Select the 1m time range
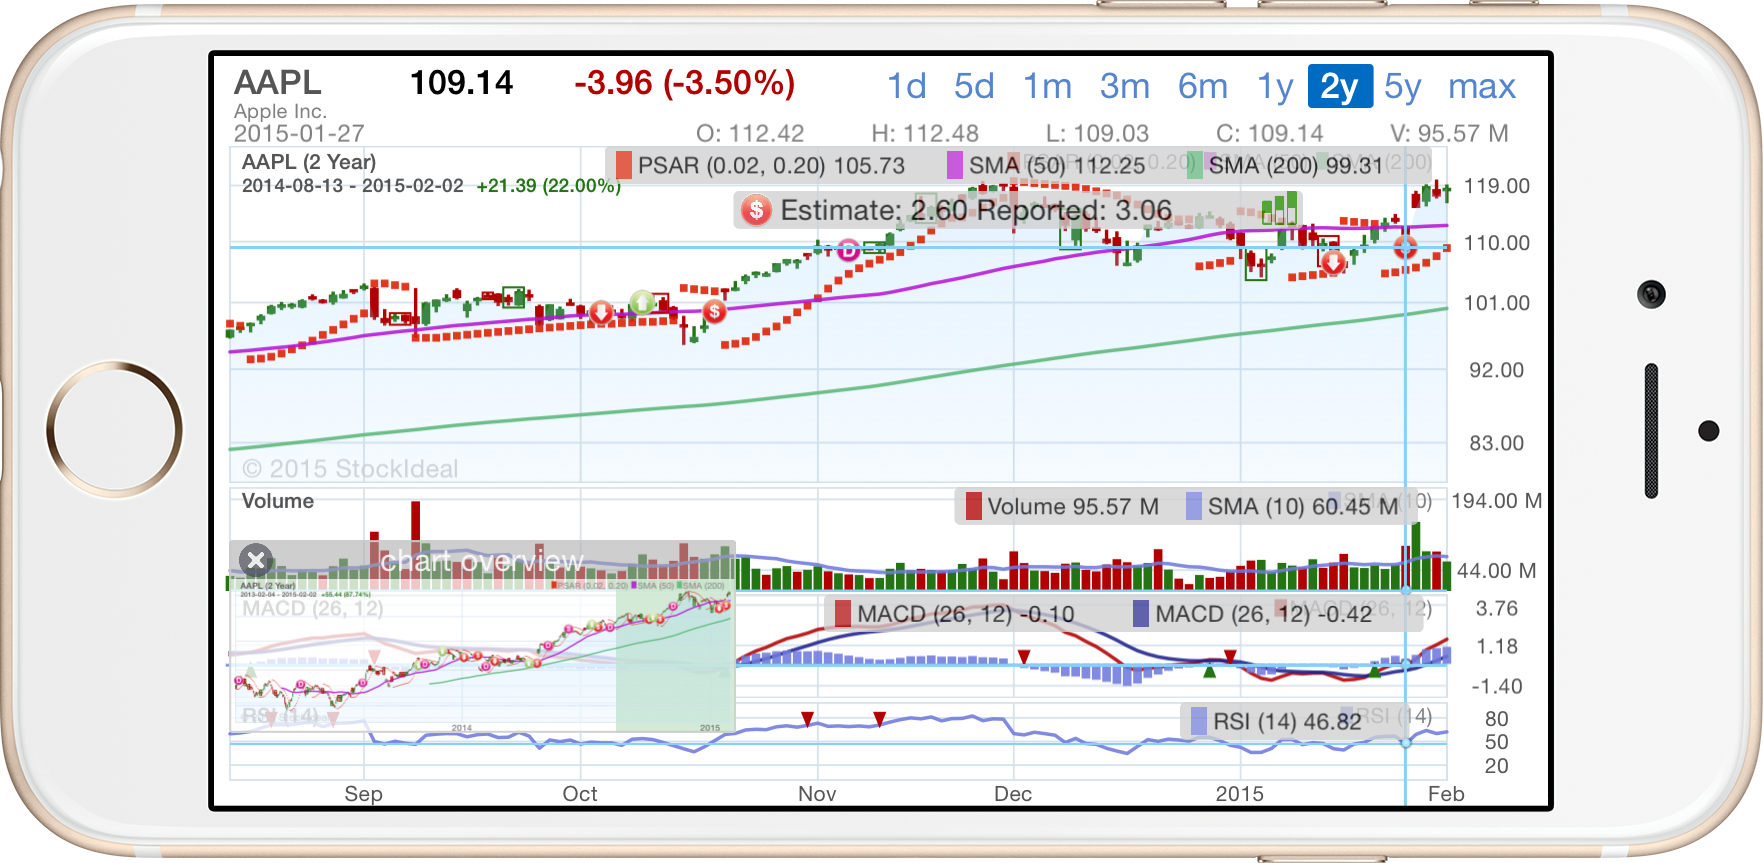 [x=1047, y=86]
